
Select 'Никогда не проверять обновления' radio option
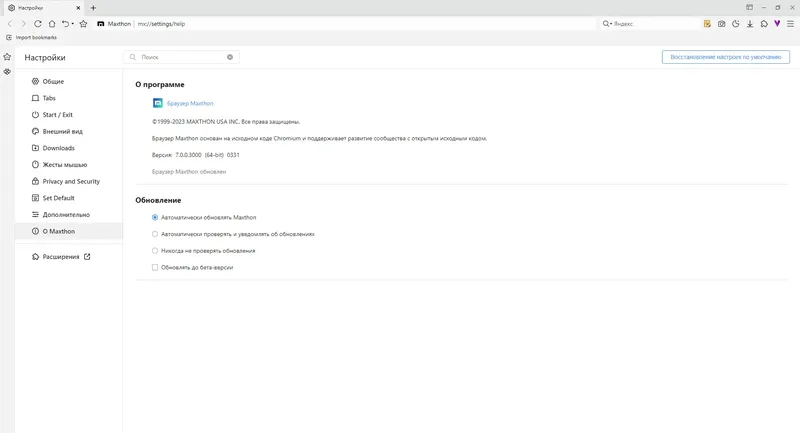click(x=154, y=250)
